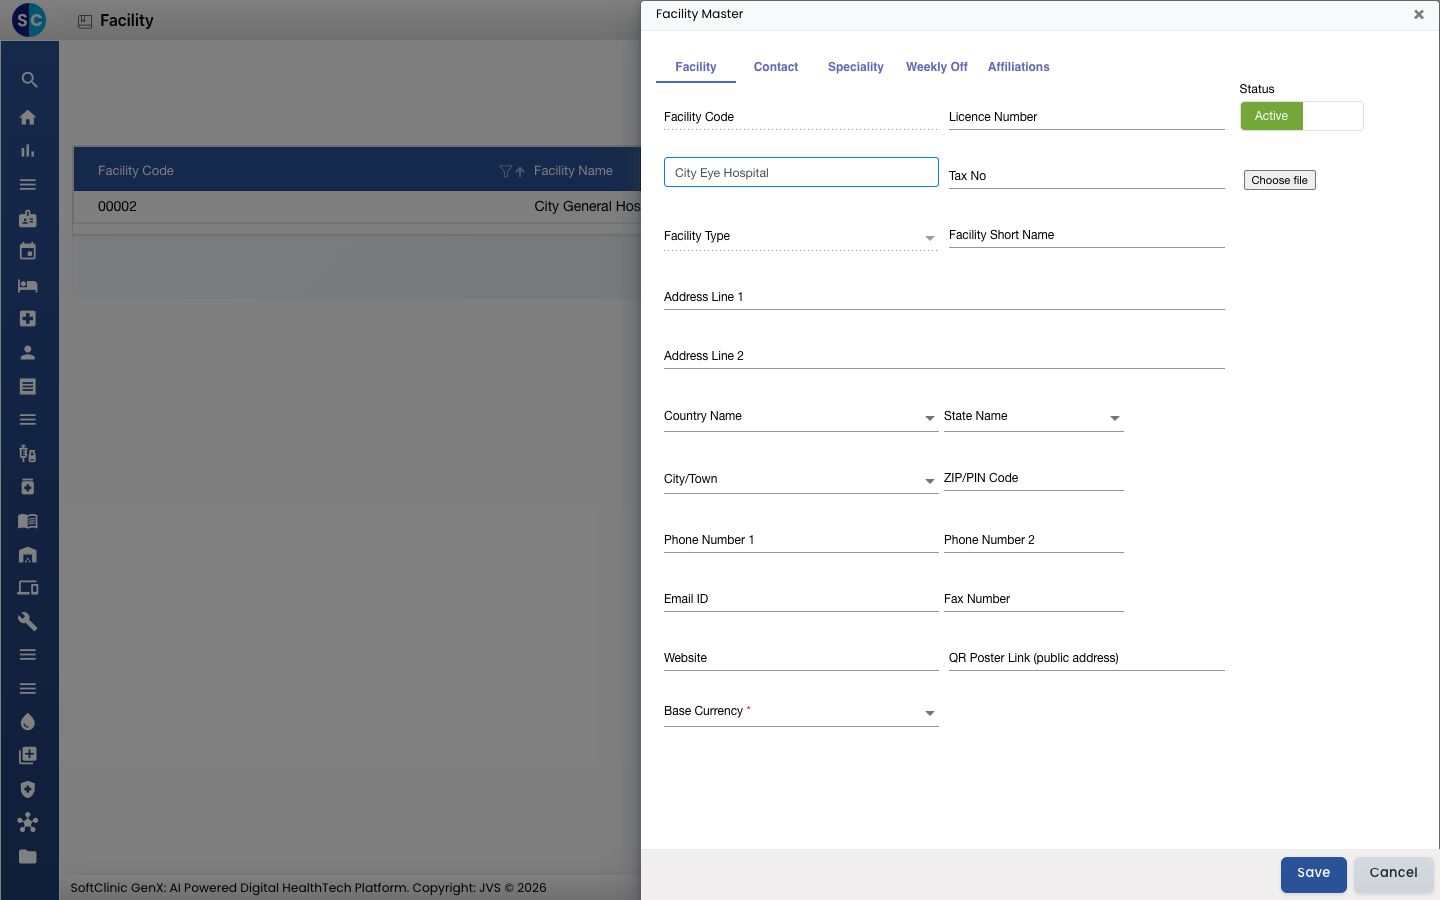Go to the Affiliations tab

point(1019,67)
